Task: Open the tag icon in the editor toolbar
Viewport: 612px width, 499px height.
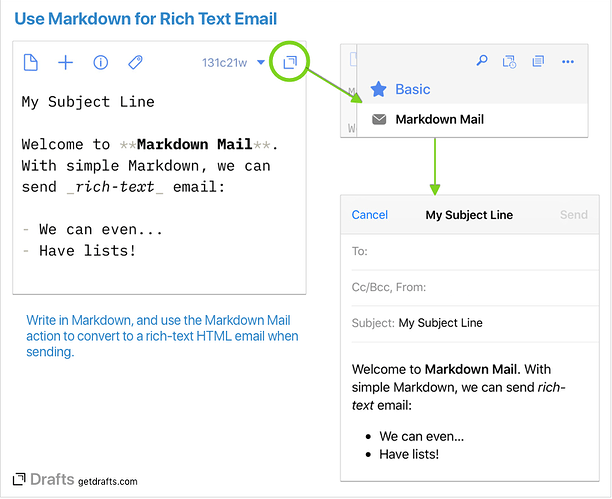Action: [135, 62]
